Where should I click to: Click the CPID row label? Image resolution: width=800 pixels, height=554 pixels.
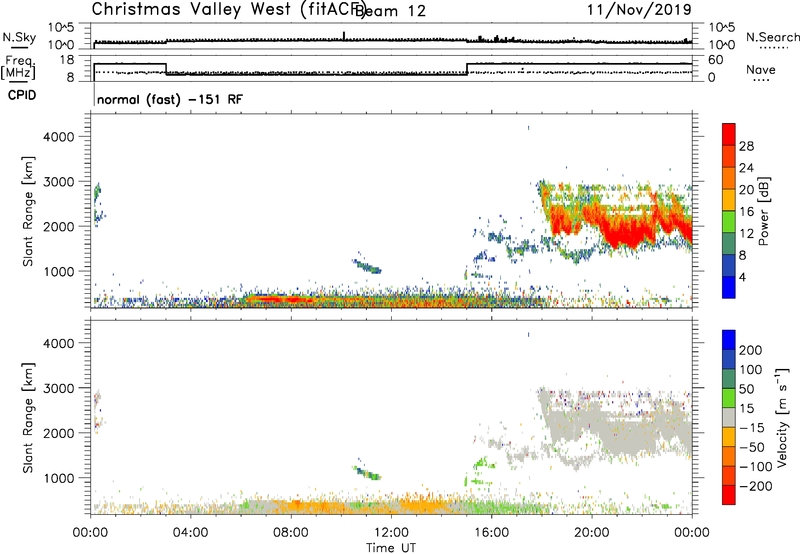[x=22, y=95]
